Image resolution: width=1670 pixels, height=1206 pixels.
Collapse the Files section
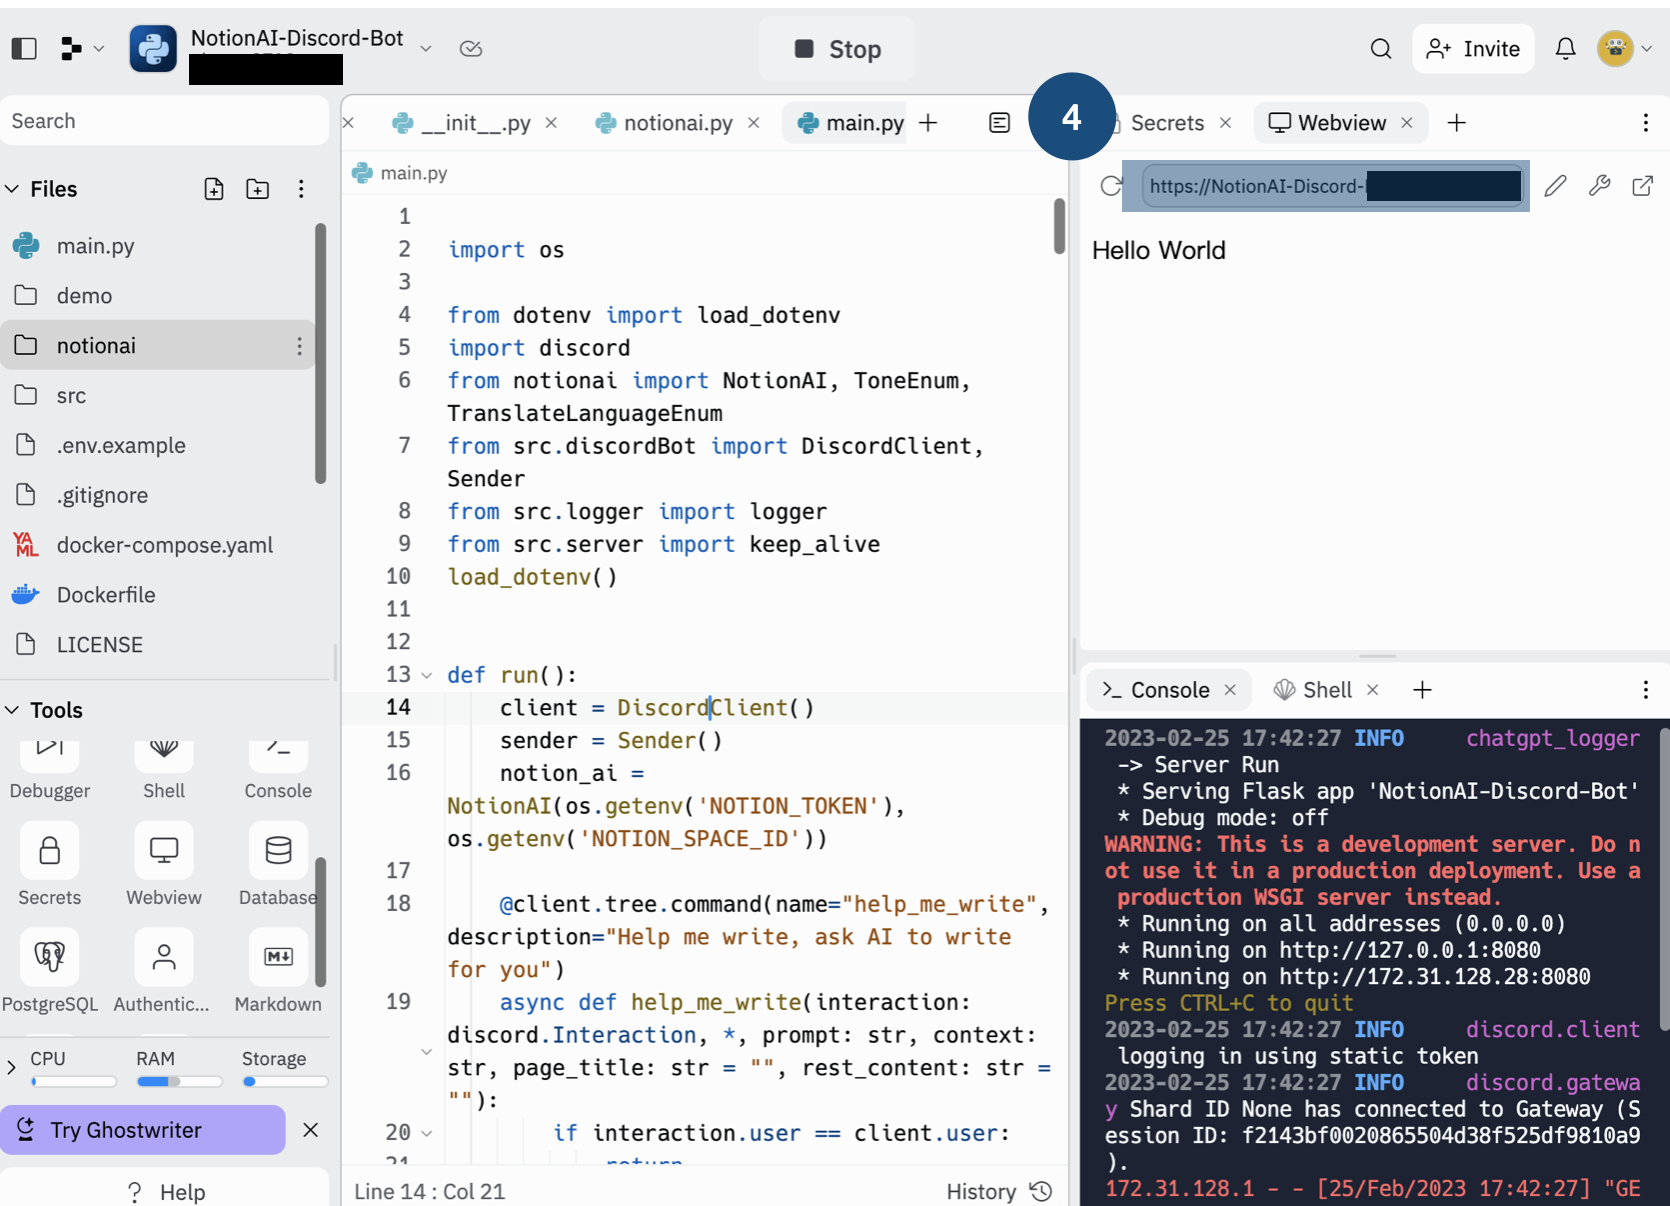(12, 189)
